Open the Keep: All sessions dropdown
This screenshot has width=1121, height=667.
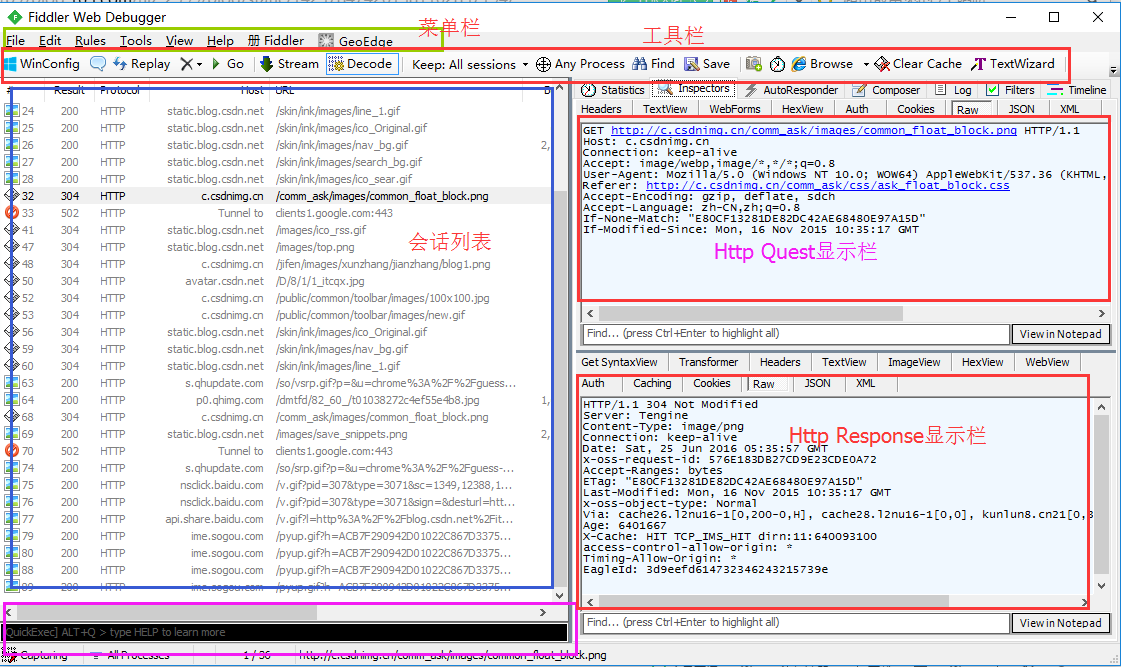tap(470, 64)
